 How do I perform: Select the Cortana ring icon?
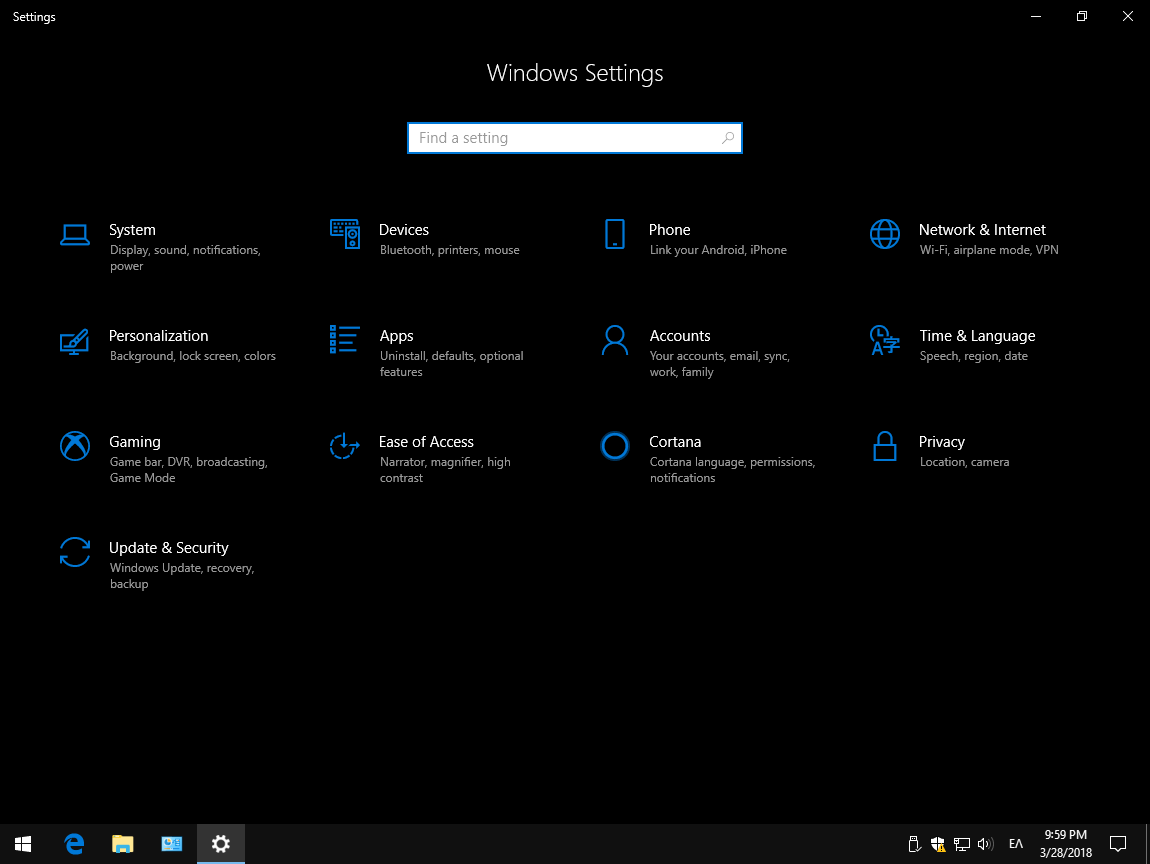(x=615, y=446)
